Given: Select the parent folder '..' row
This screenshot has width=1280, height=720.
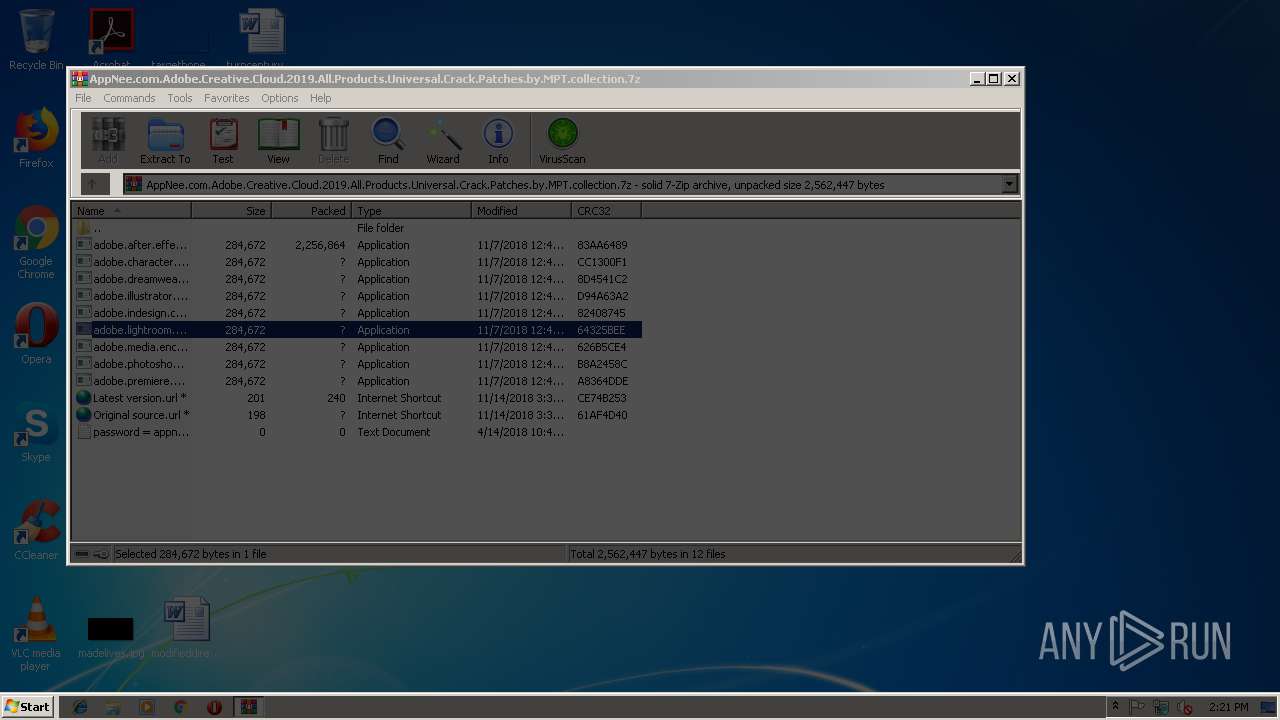Looking at the screenshot, I should click(x=357, y=228).
